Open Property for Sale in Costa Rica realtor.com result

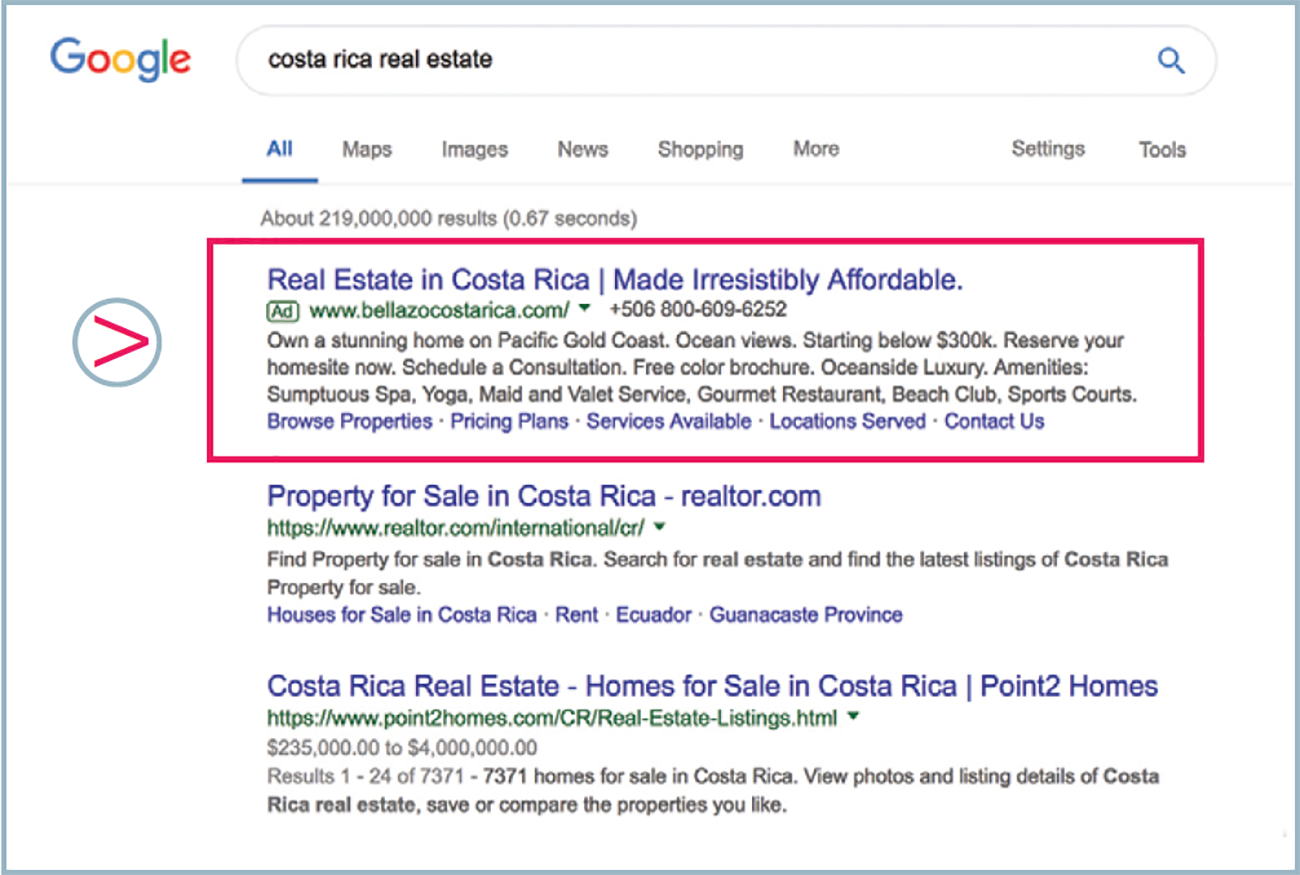(544, 496)
